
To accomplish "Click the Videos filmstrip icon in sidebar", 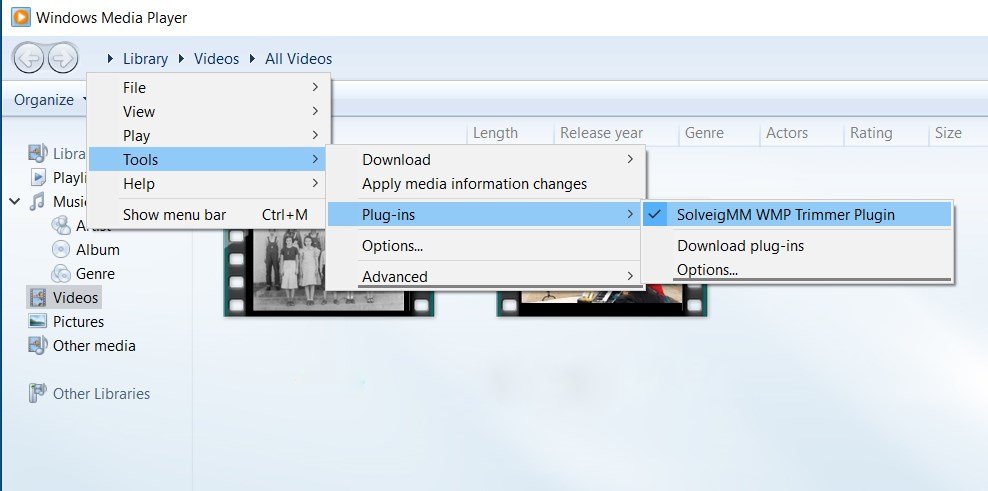I will pyautogui.click(x=38, y=297).
